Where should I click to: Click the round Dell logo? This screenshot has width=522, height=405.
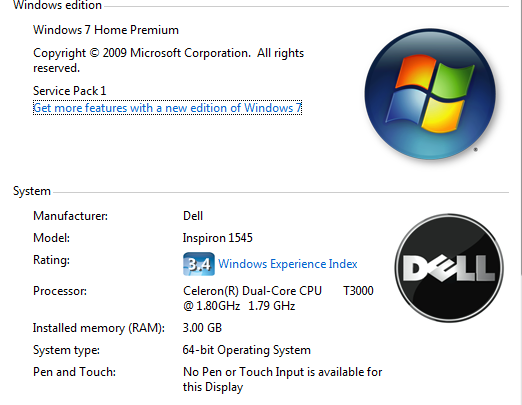[x=449, y=268]
